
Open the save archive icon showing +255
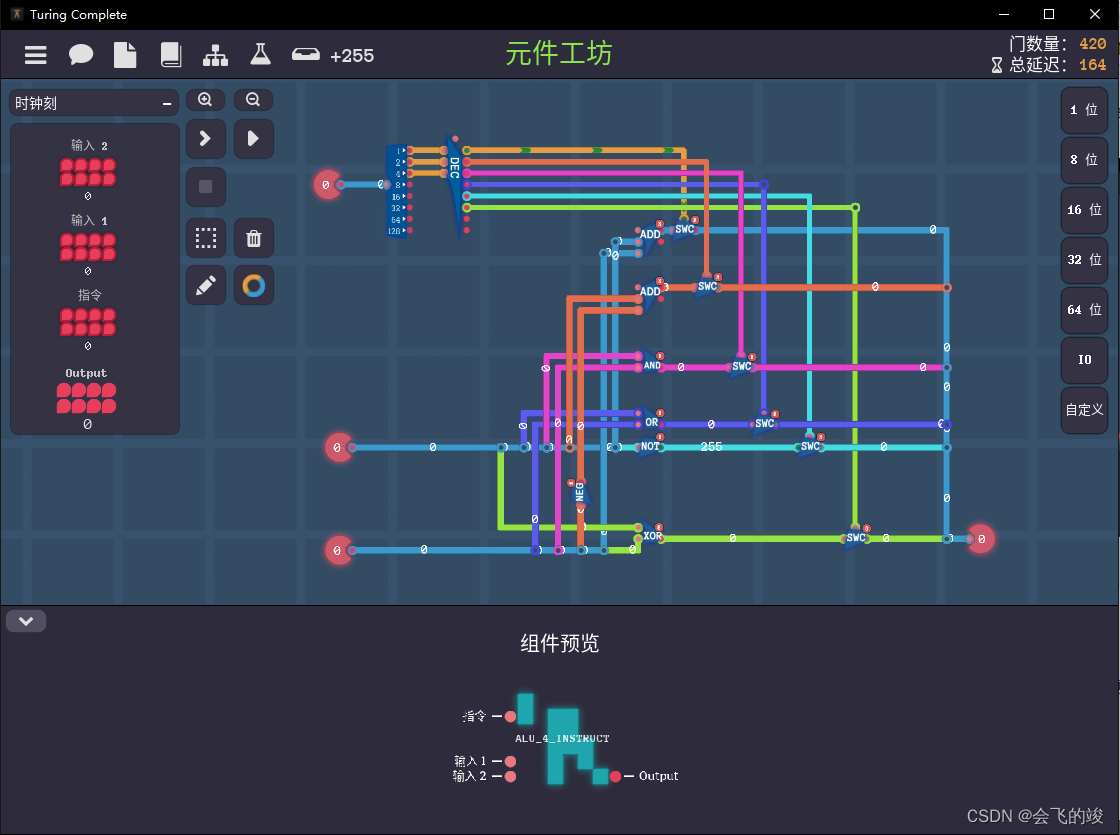click(306, 55)
